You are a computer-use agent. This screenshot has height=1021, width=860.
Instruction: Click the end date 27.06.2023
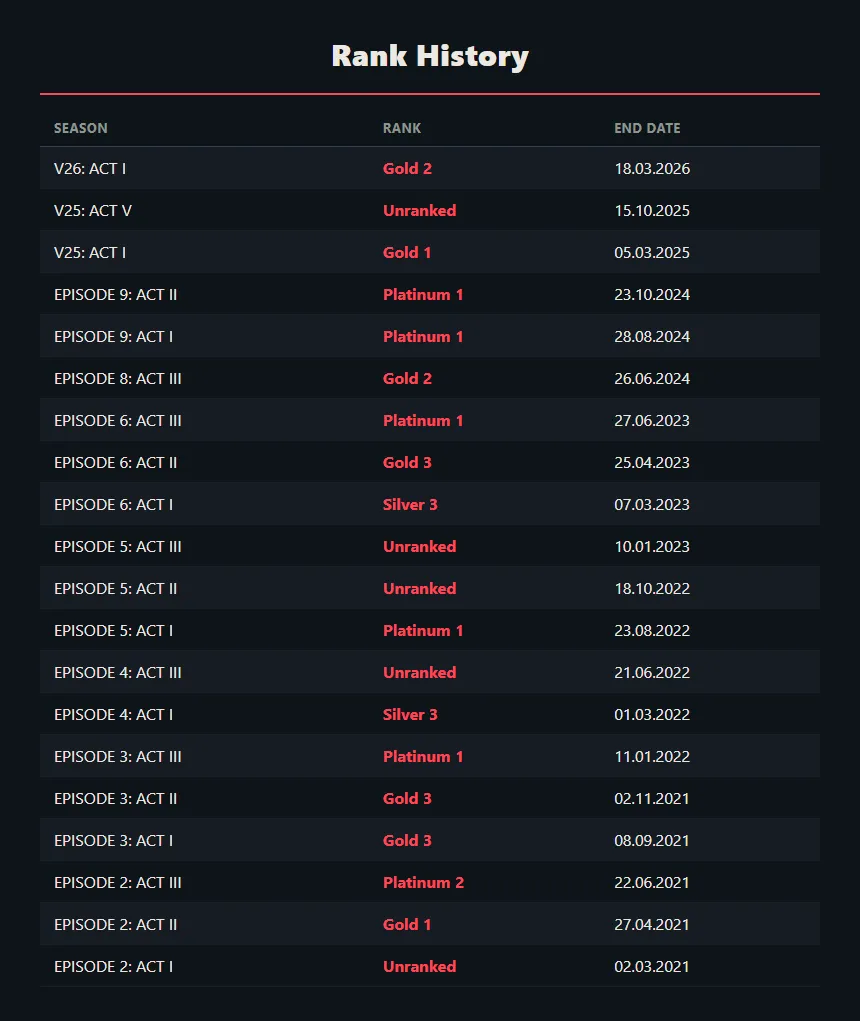[652, 421]
